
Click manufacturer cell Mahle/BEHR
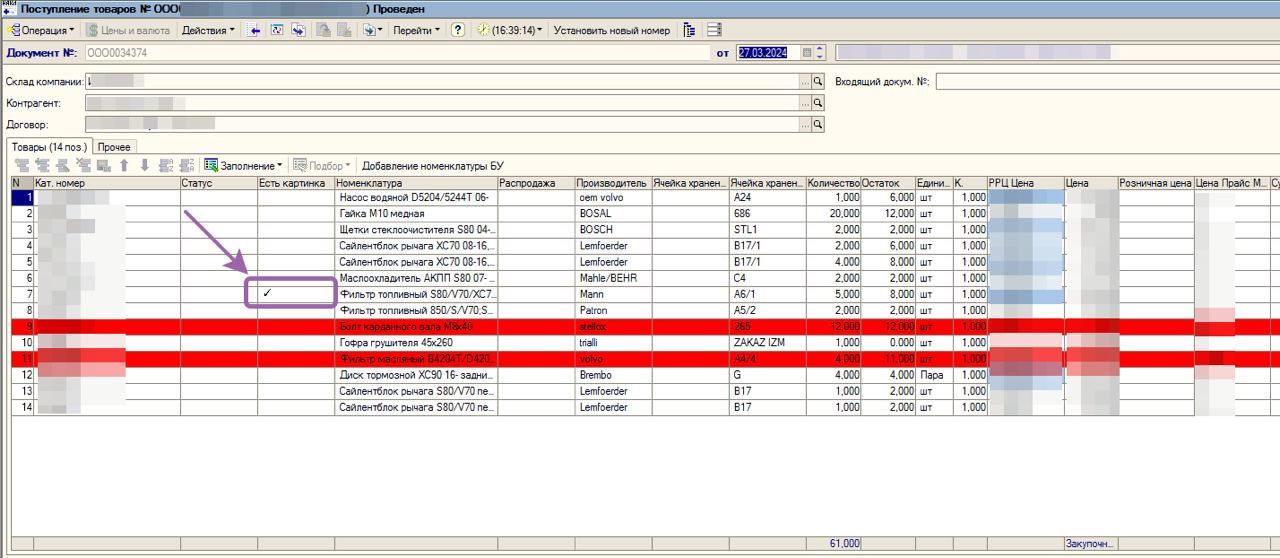(x=612, y=278)
